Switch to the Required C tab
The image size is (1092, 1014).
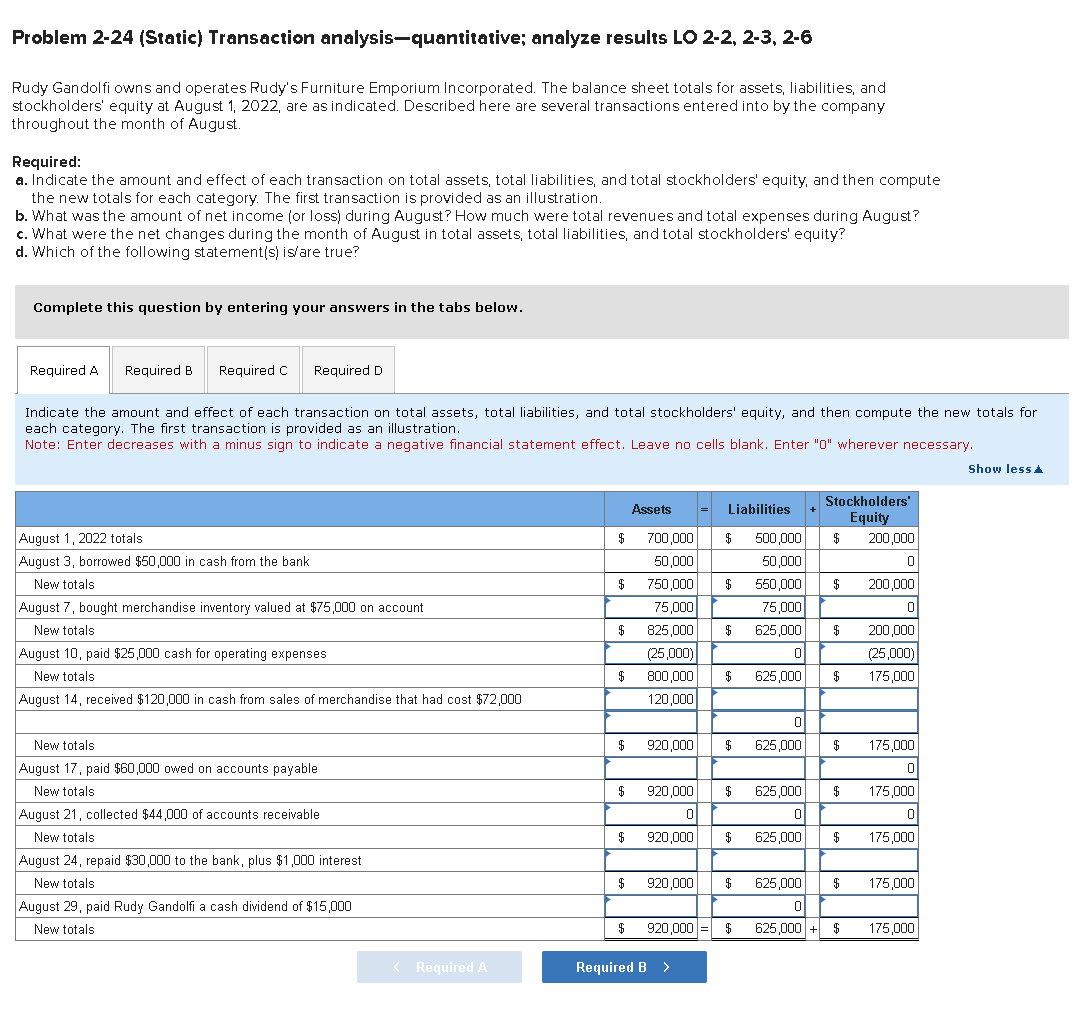[x=252, y=369]
